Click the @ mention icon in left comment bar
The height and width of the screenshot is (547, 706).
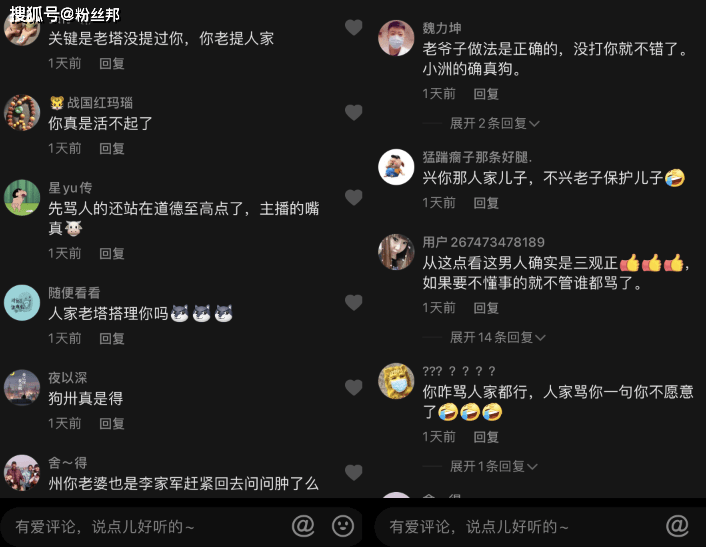303,525
